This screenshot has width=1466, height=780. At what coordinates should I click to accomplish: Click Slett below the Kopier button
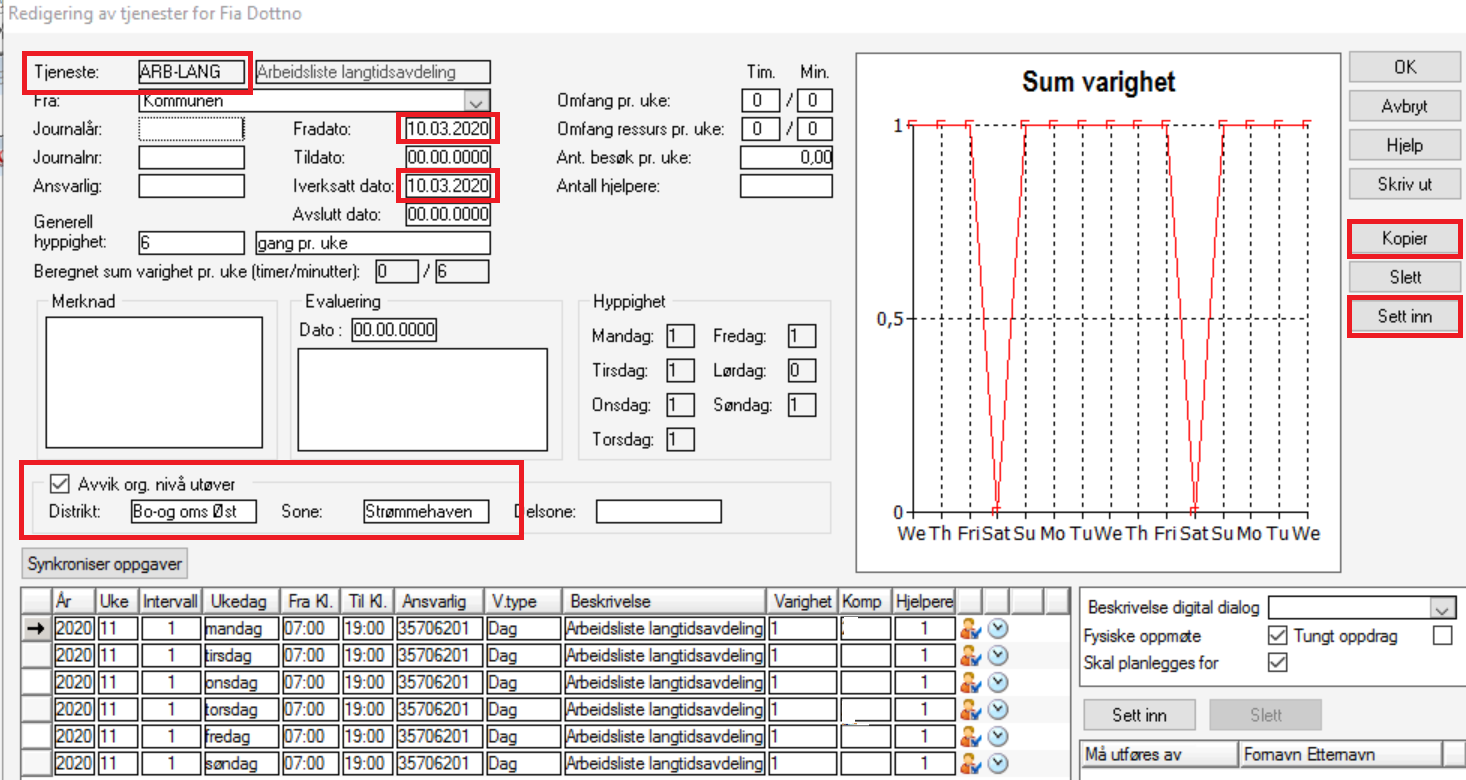point(1404,277)
